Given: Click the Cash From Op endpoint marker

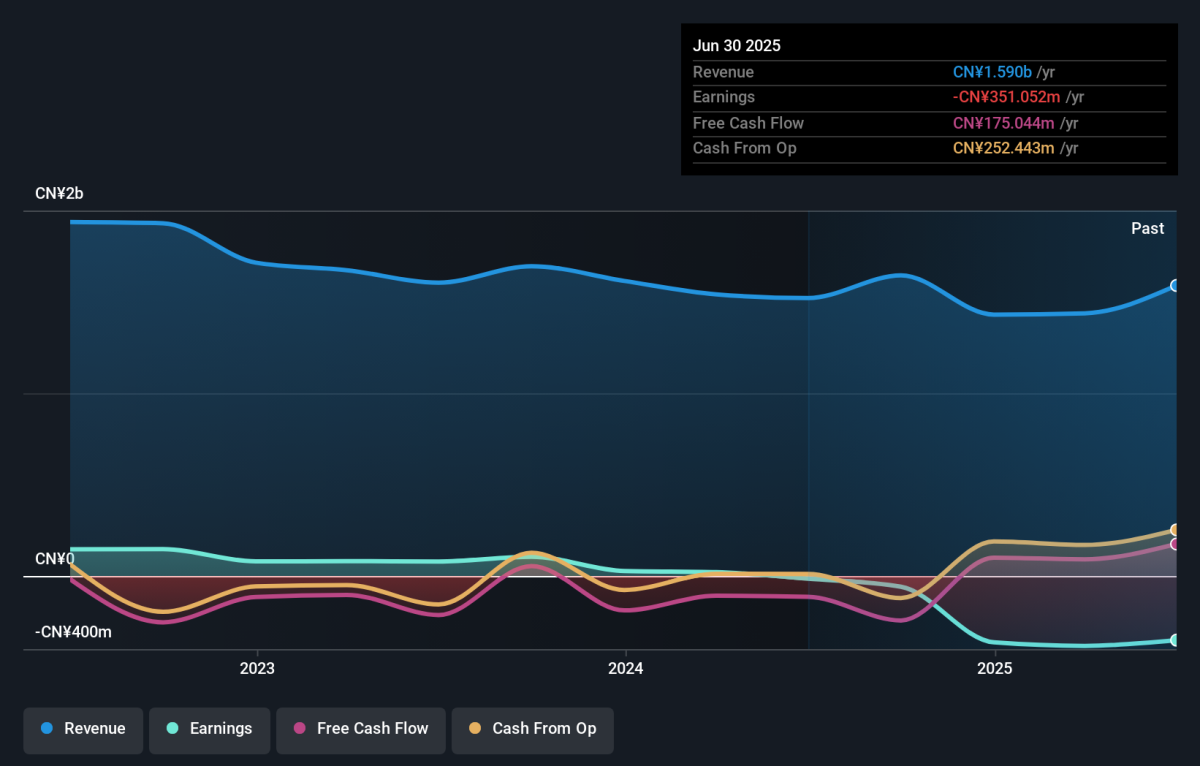Looking at the screenshot, I should [x=1176, y=530].
